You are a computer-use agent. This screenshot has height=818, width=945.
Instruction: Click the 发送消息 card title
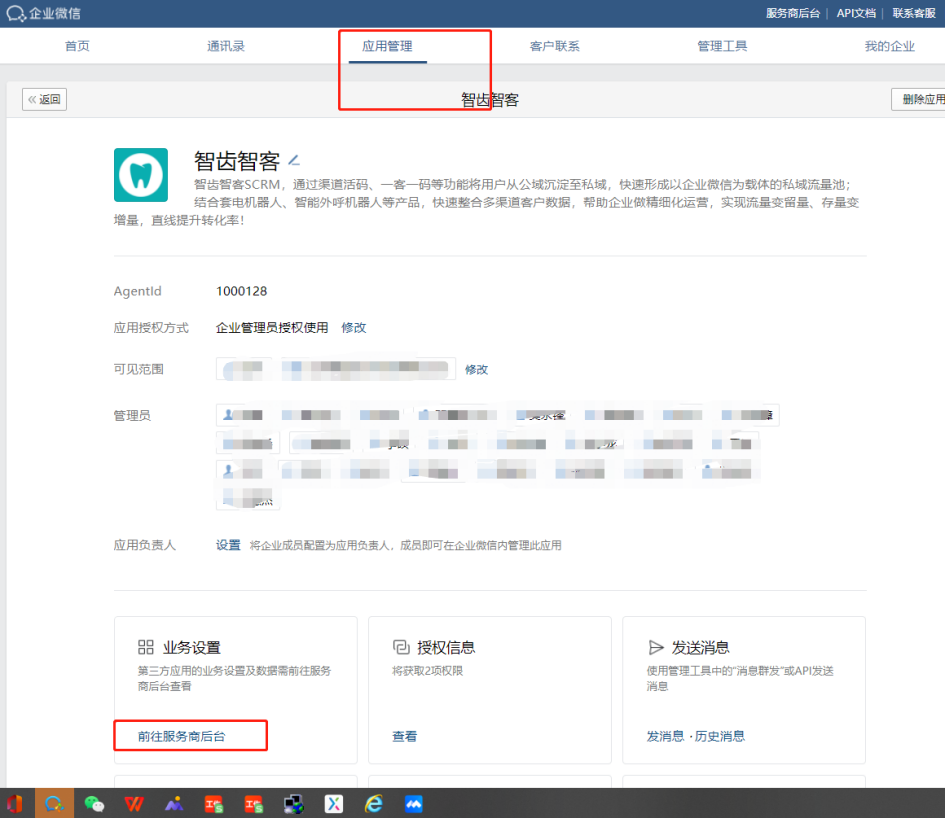coord(700,647)
